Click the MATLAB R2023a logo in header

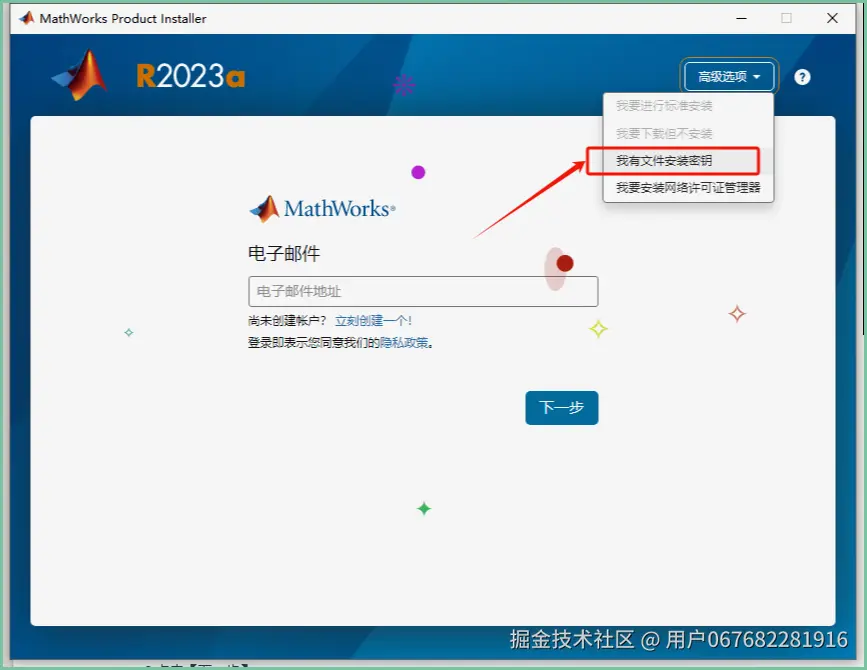click(x=79, y=75)
